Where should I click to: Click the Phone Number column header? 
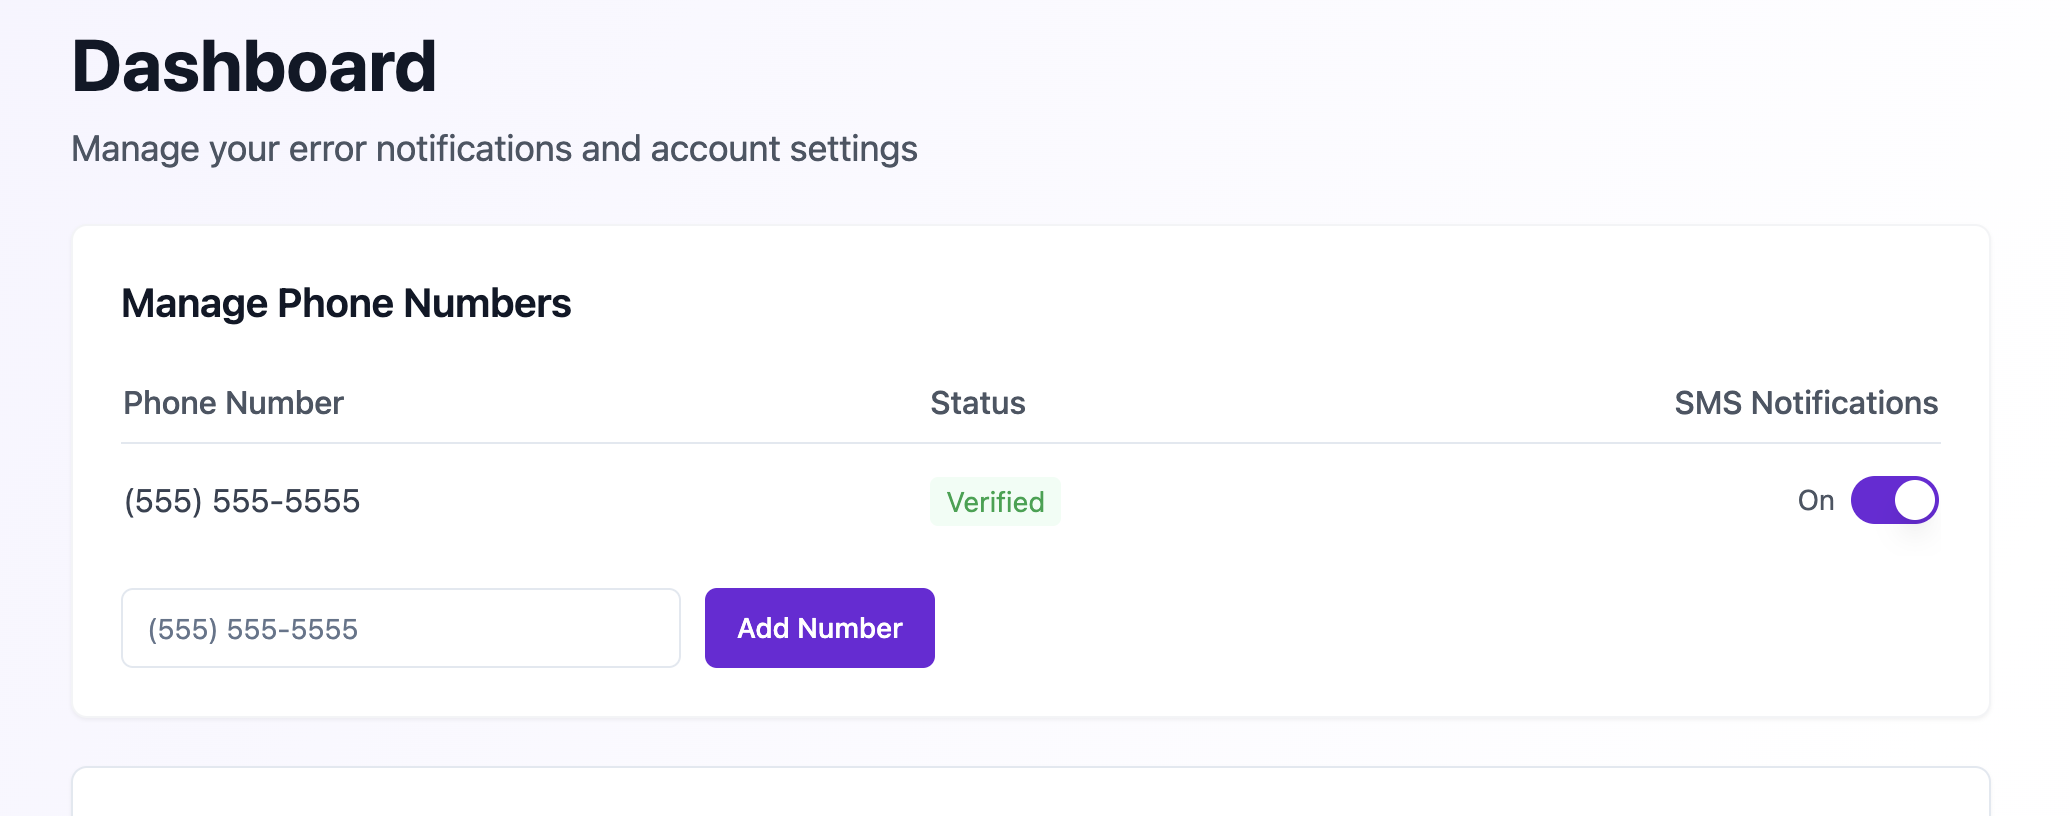233,403
